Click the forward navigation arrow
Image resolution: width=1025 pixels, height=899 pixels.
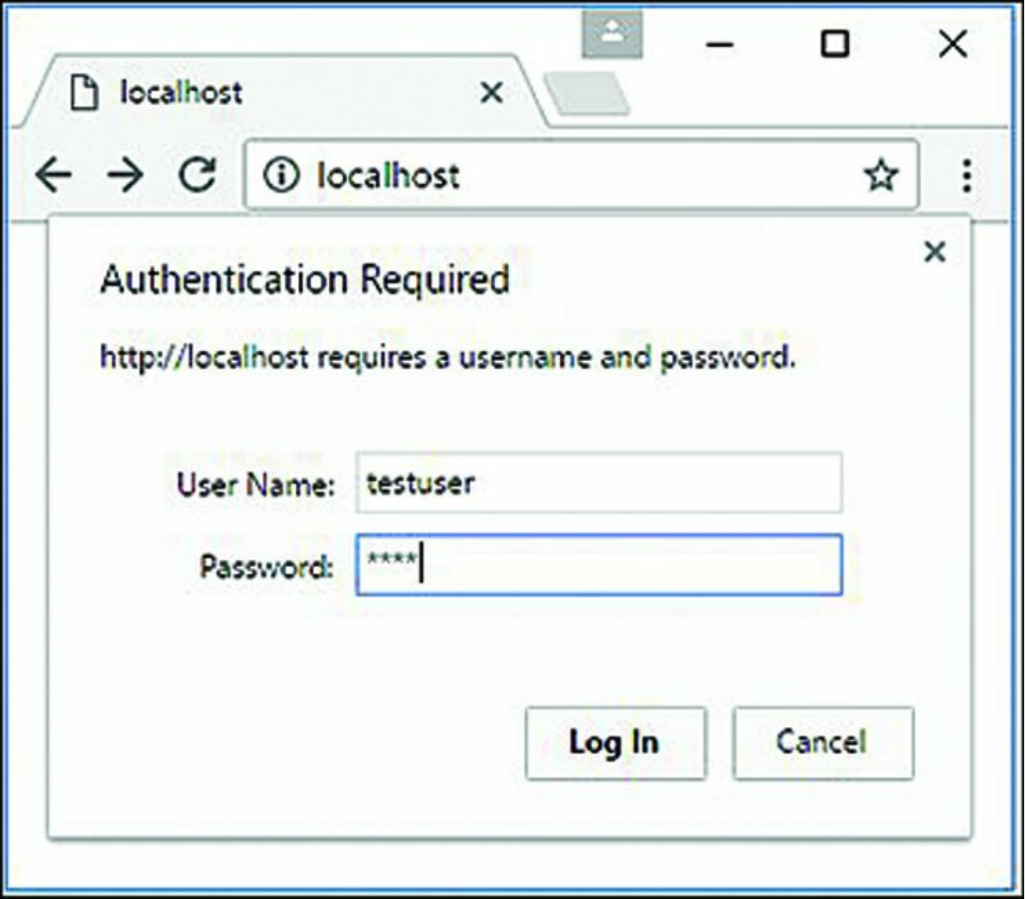125,176
